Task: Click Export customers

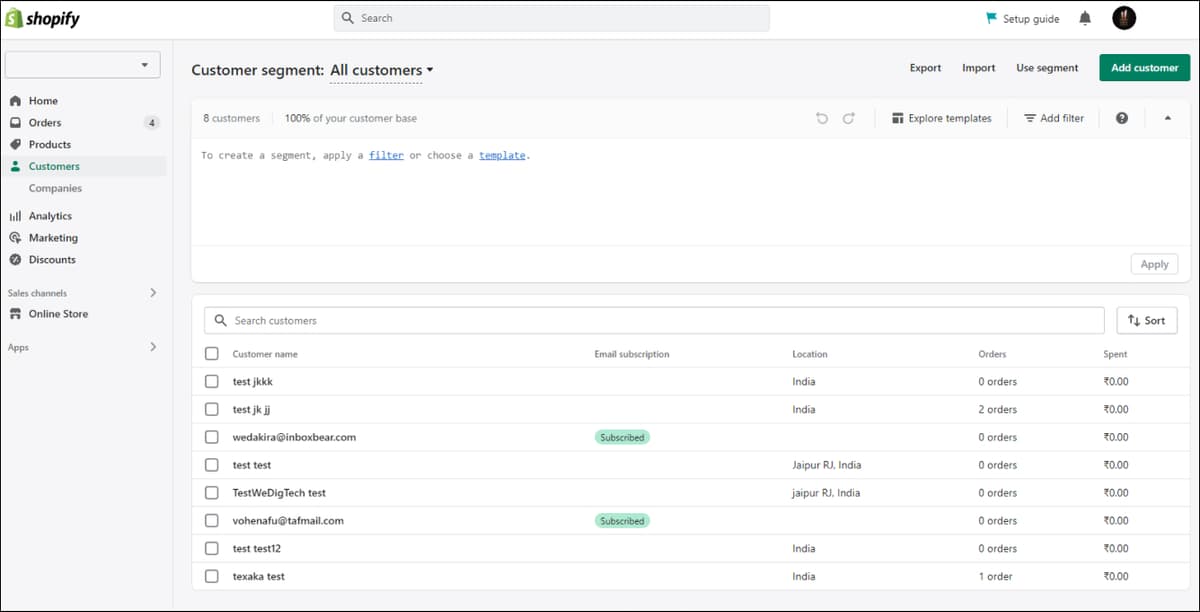Action: [925, 68]
